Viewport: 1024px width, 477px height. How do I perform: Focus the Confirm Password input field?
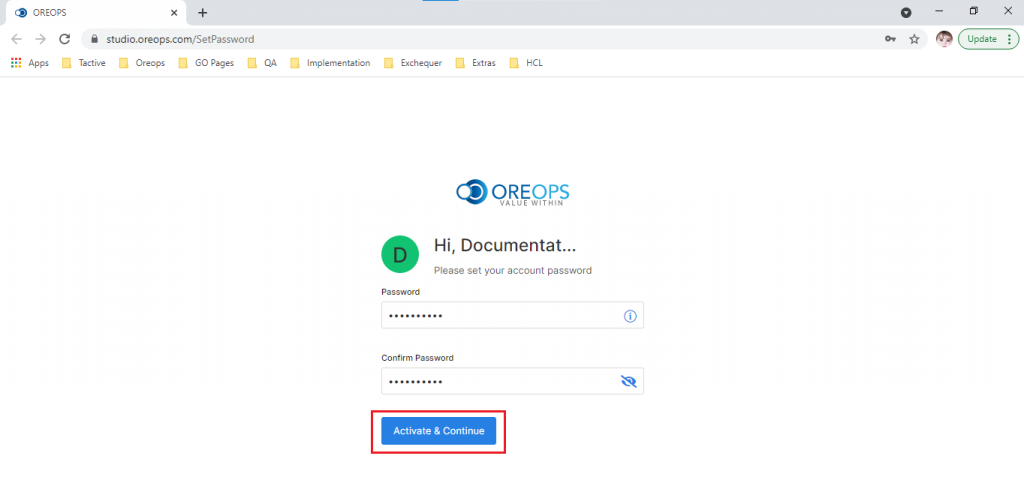[x=512, y=381]
